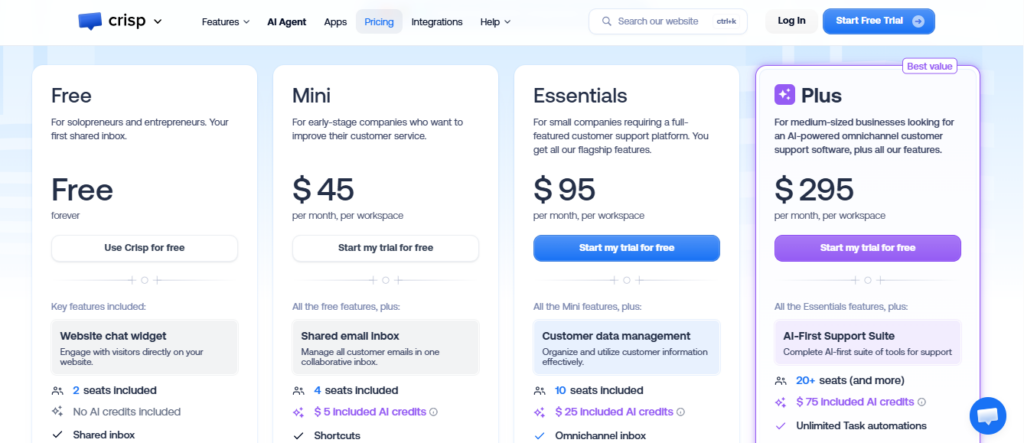Go to Integrations page

coord(437,22)
